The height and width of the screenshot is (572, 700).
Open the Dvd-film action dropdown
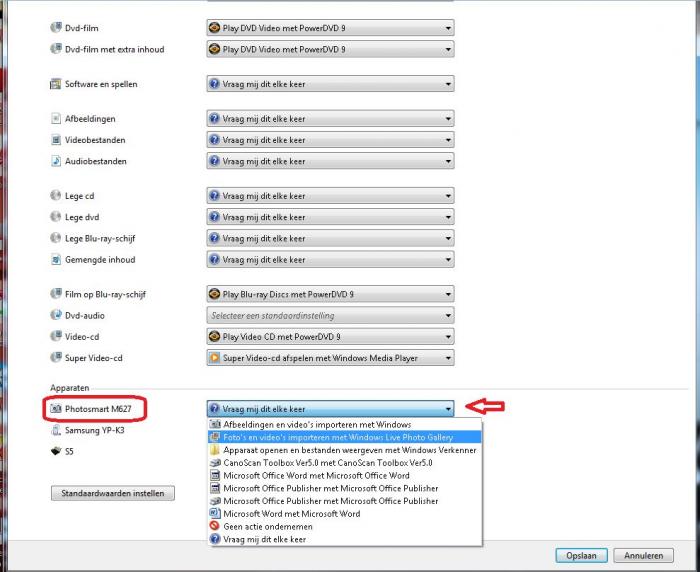(x=330, y=28)
